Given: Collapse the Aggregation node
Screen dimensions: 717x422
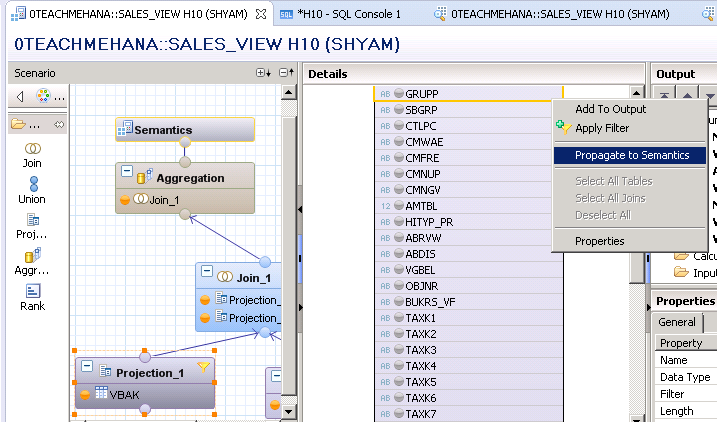Looking at the screenshot, I should pos(127,173).
